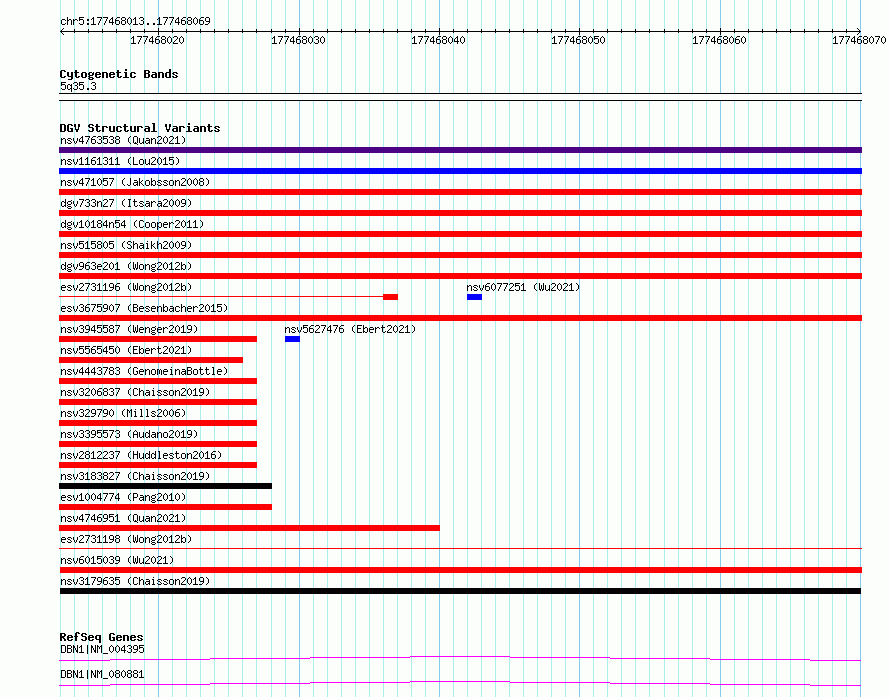This screenshot has height=697, width=890.
Task: Open nsv3206837 (Chaisson2019) variant
Action: tap(135, 392)
